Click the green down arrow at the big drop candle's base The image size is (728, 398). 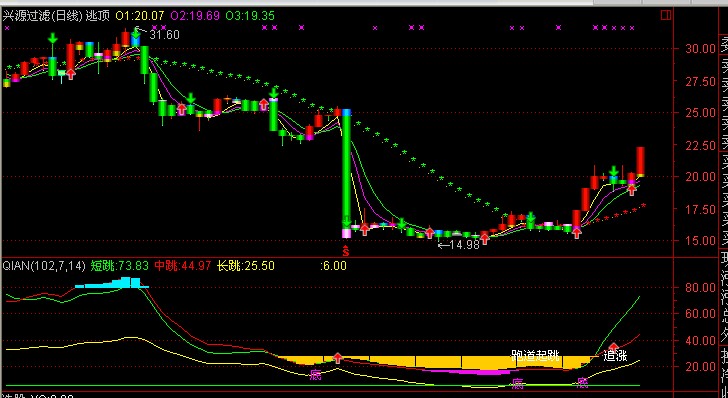tap(346, 221)
